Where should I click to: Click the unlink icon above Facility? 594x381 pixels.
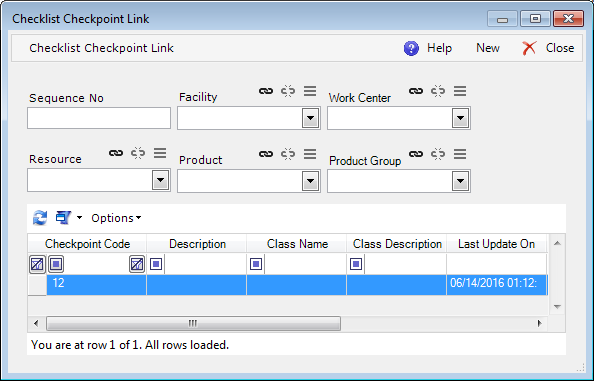point(288,91)
